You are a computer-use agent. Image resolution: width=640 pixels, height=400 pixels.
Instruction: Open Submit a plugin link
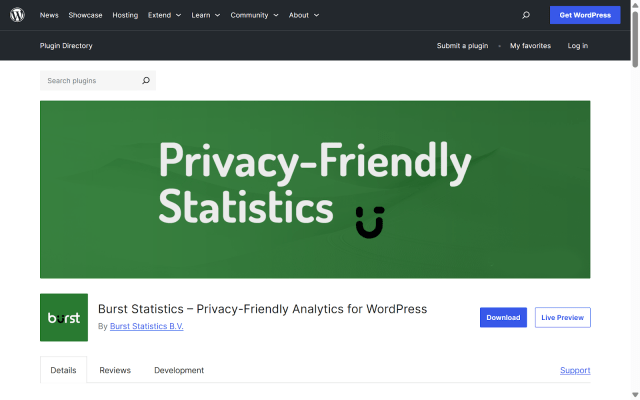462,46
